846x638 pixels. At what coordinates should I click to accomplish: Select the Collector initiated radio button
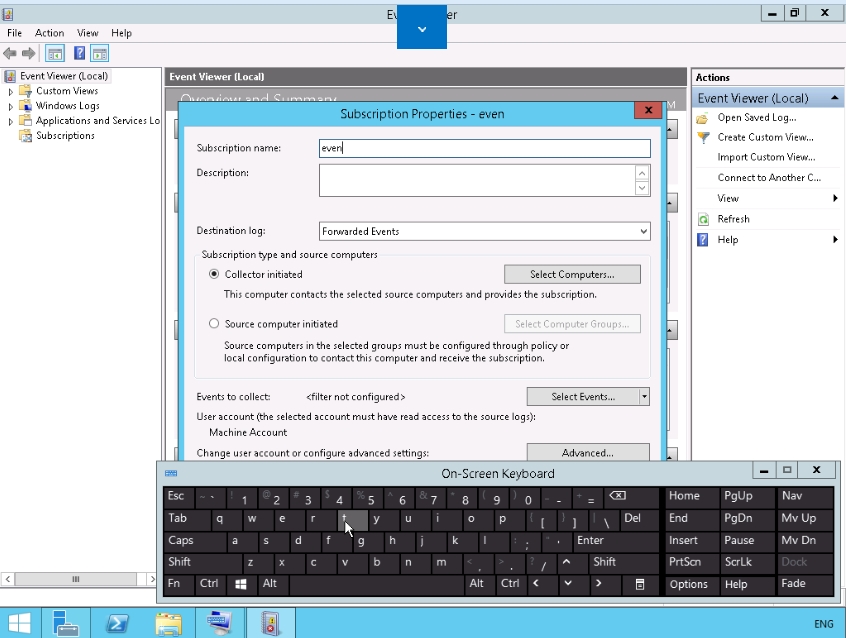[214, 274]
